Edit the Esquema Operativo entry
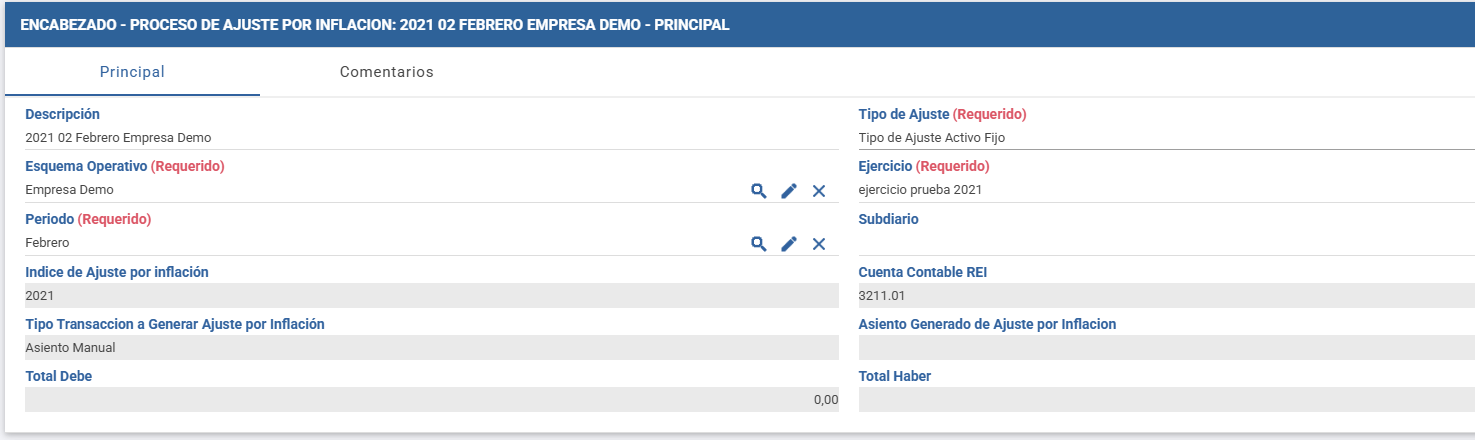Image resolution: width=1475 pixels, height=440 pixels. click(x=789, y=191)
